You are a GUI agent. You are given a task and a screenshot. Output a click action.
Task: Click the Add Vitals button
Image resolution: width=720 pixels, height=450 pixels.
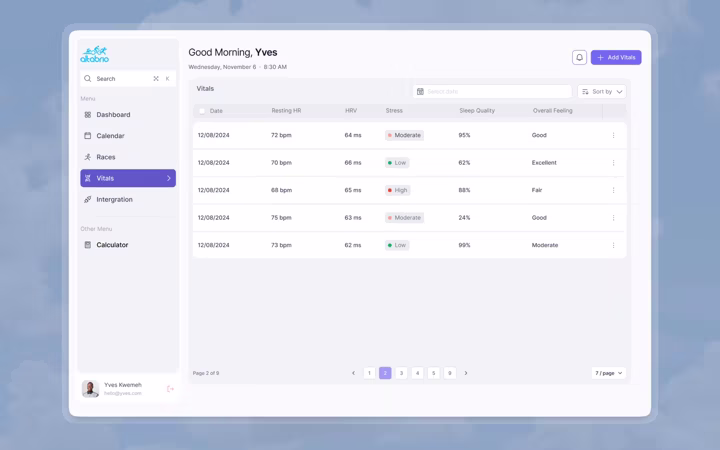pyautogui.click(x=616, y=57)
